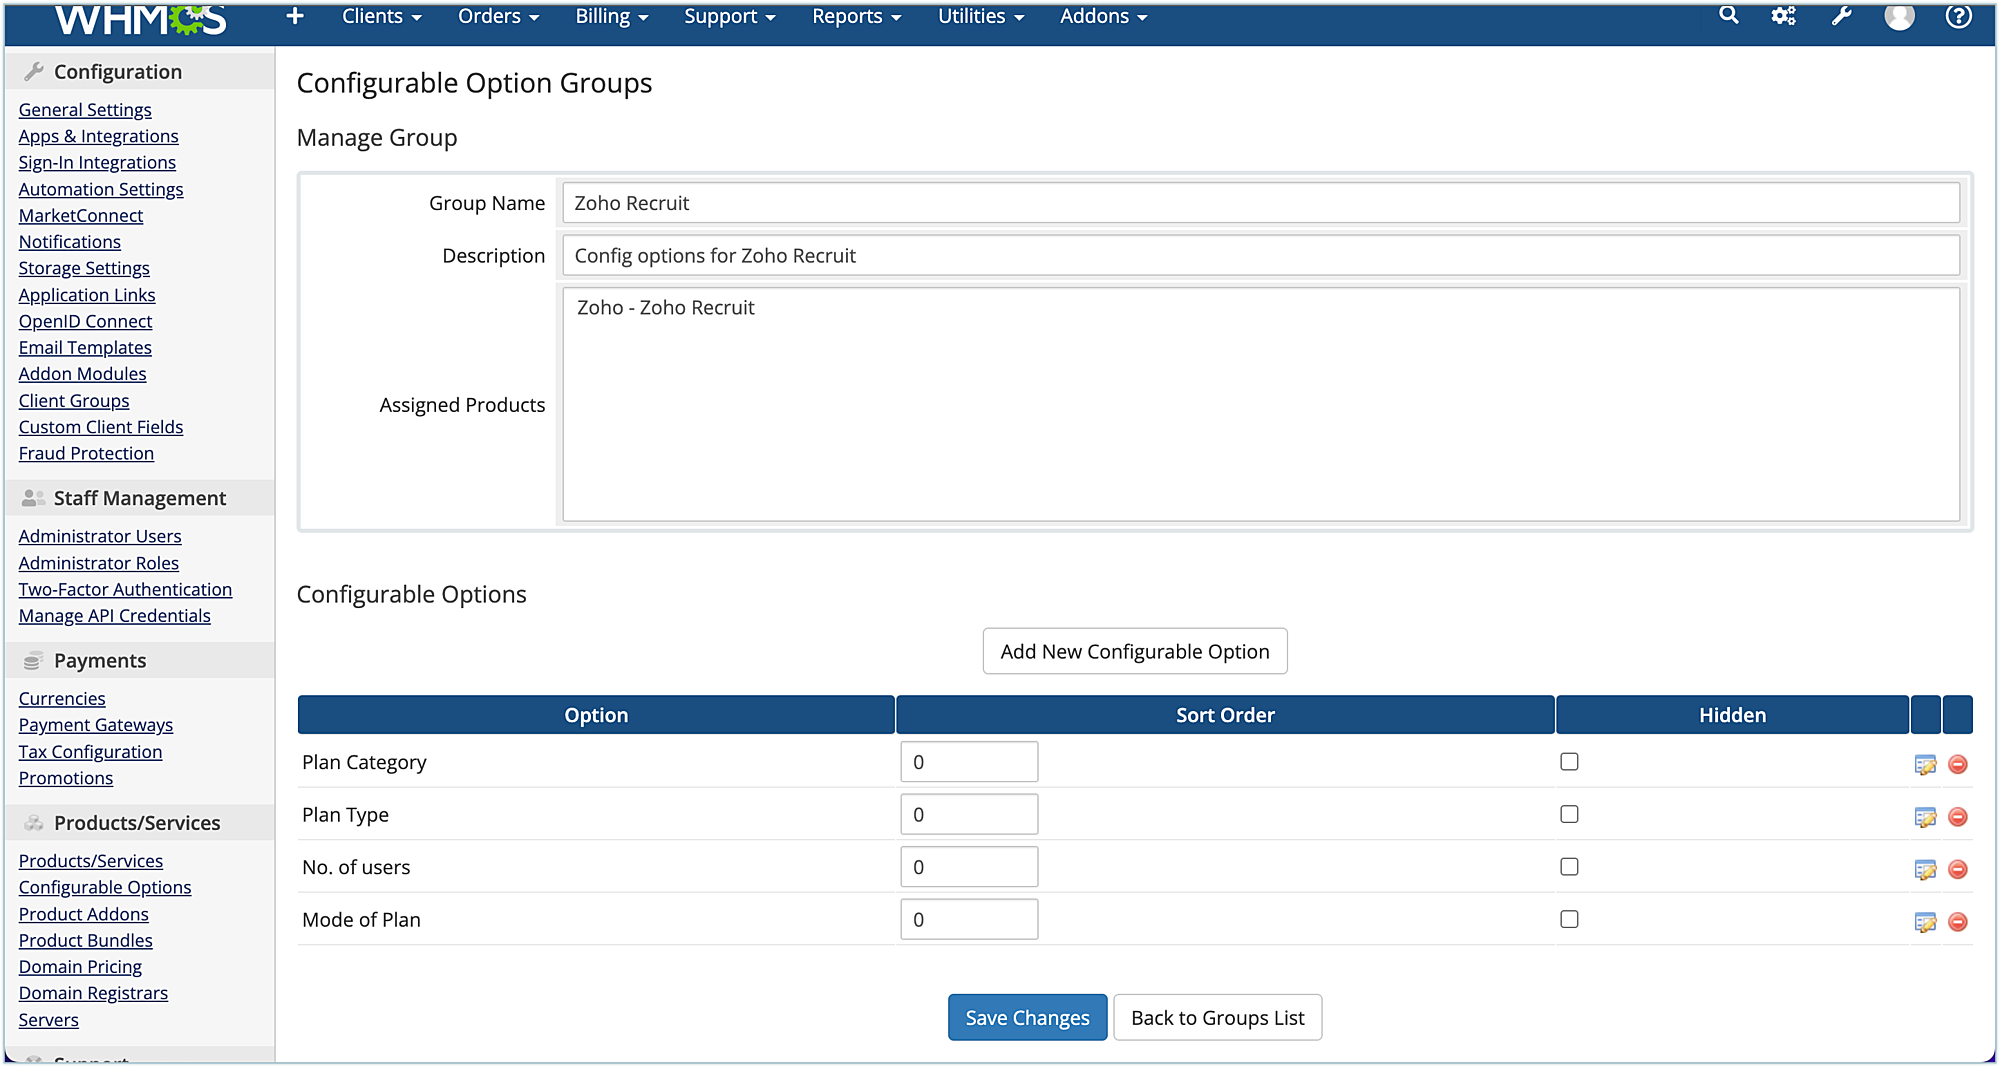The image size is (2000, 1067).
Task: Toggle Hidden checkbox for Plan Type
Action: click(x=1569, y=814)
